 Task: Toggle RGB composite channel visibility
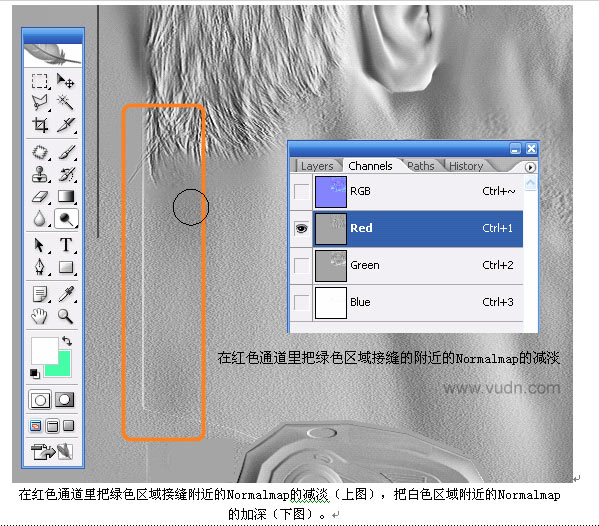click(x=301, y=191)
